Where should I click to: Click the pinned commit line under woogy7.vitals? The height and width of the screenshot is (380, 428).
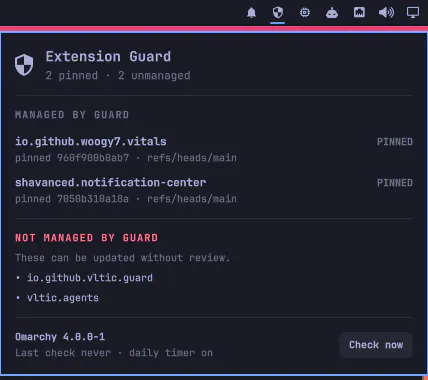click(x=126, y=158)
